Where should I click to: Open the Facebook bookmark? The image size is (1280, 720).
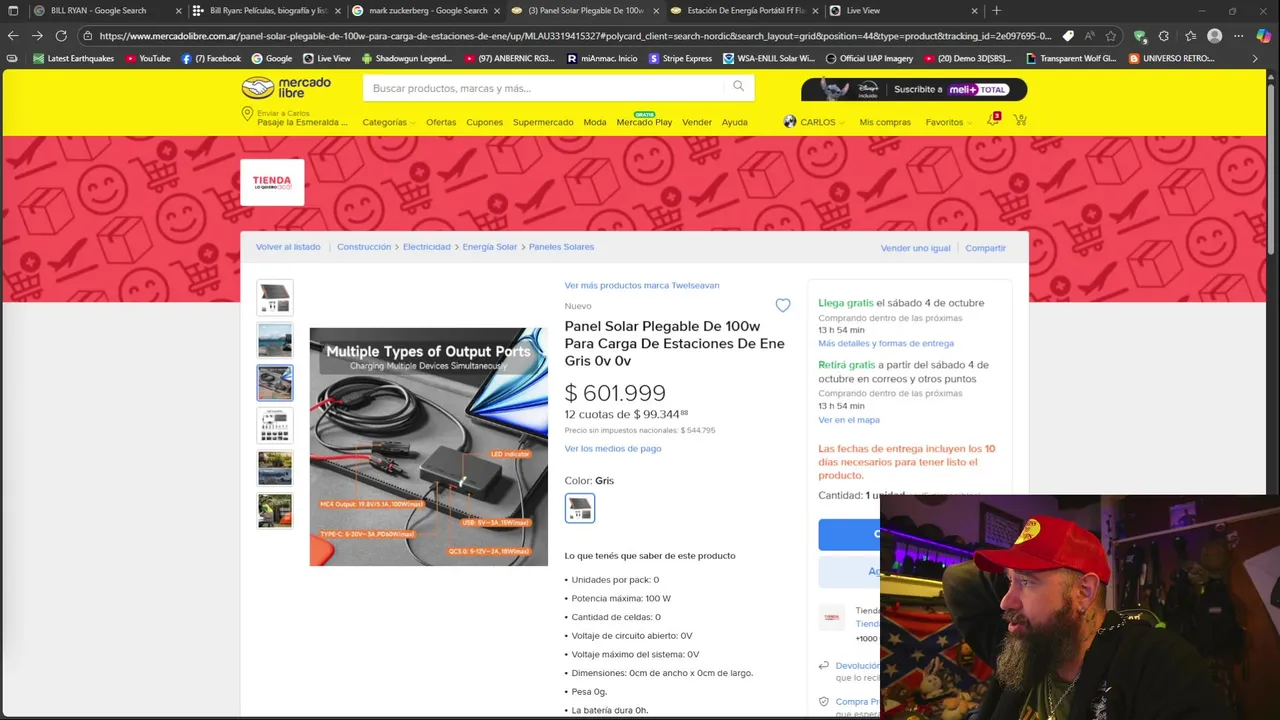[211, 58]
